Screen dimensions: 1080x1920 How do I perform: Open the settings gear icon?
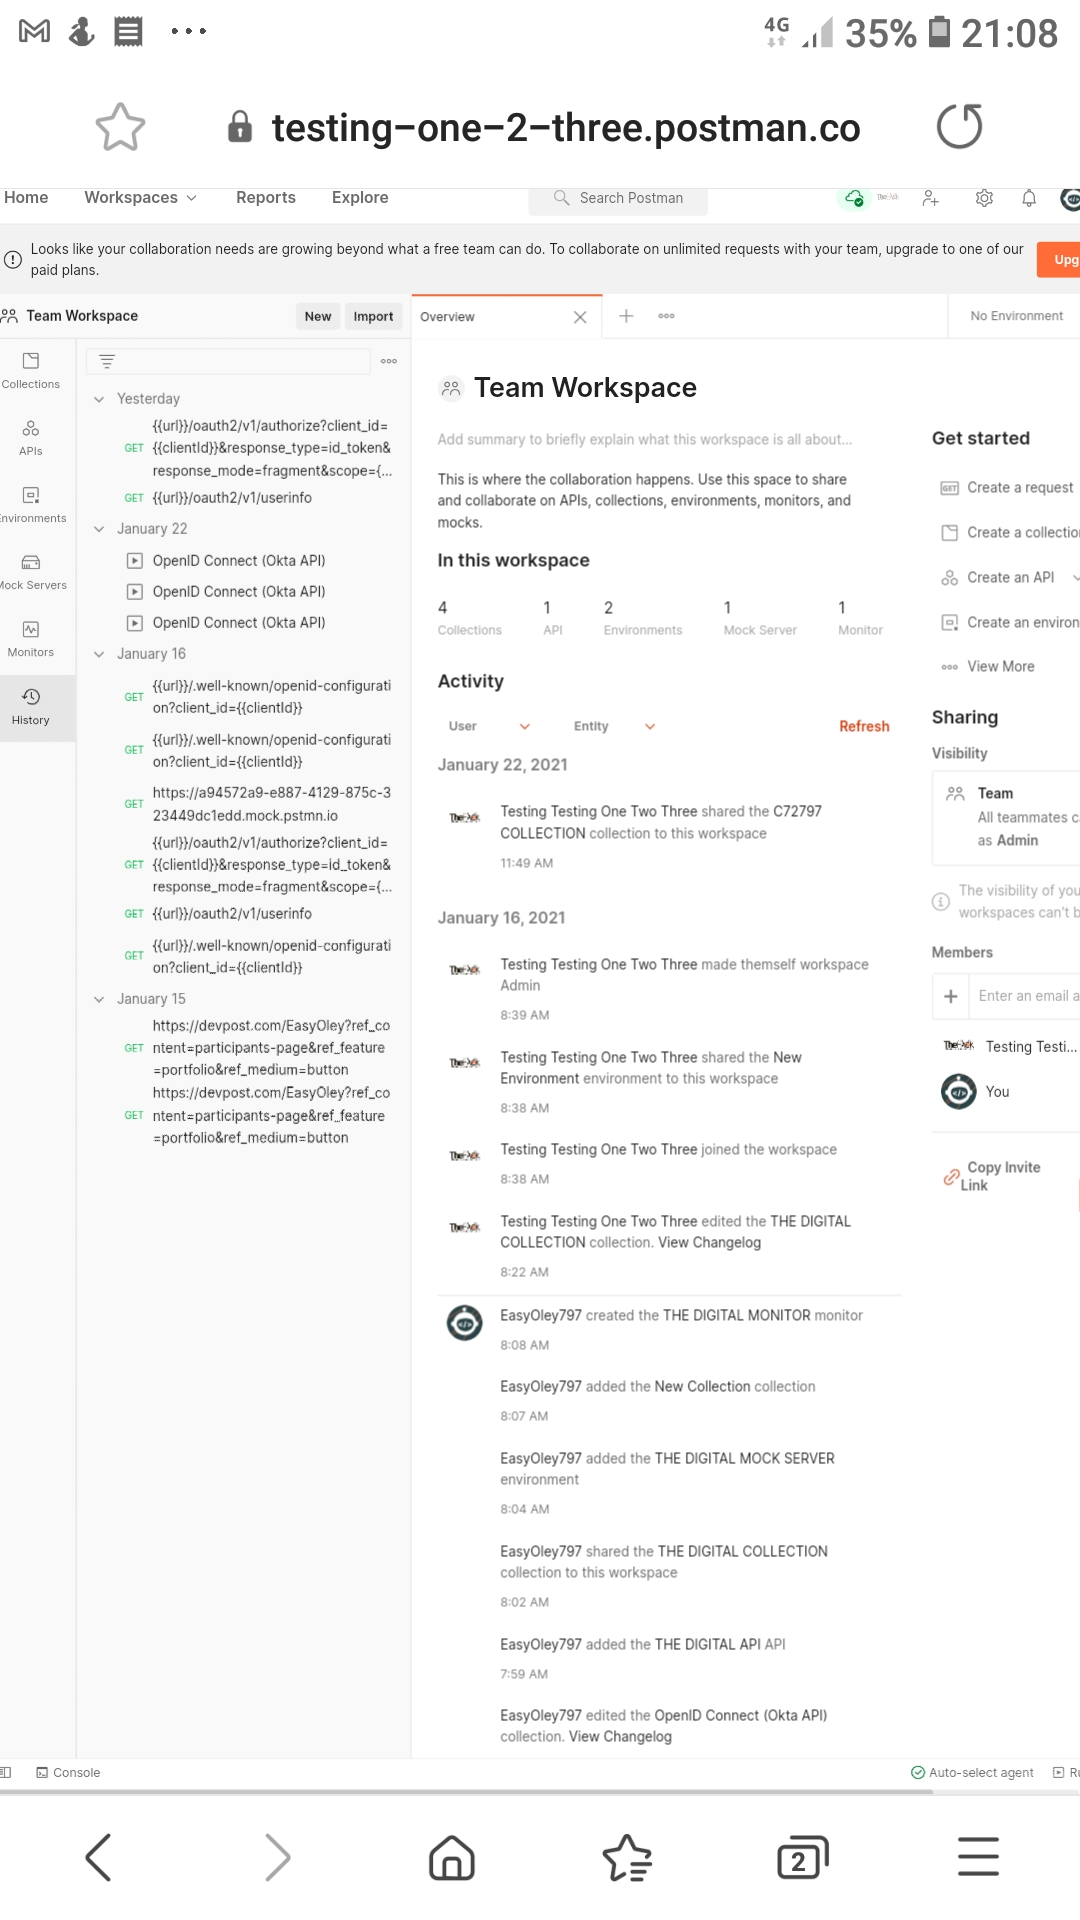(x=984, y=198)
